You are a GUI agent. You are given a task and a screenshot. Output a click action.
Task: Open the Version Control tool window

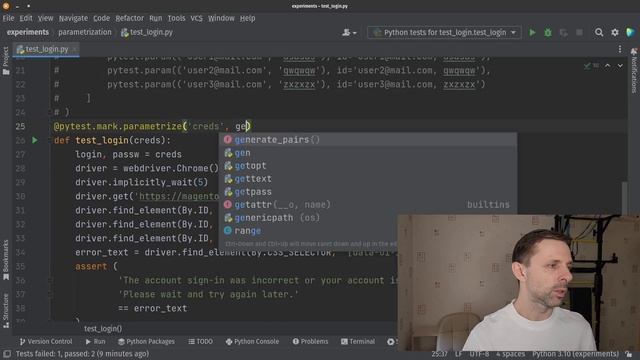click(46, 341)
